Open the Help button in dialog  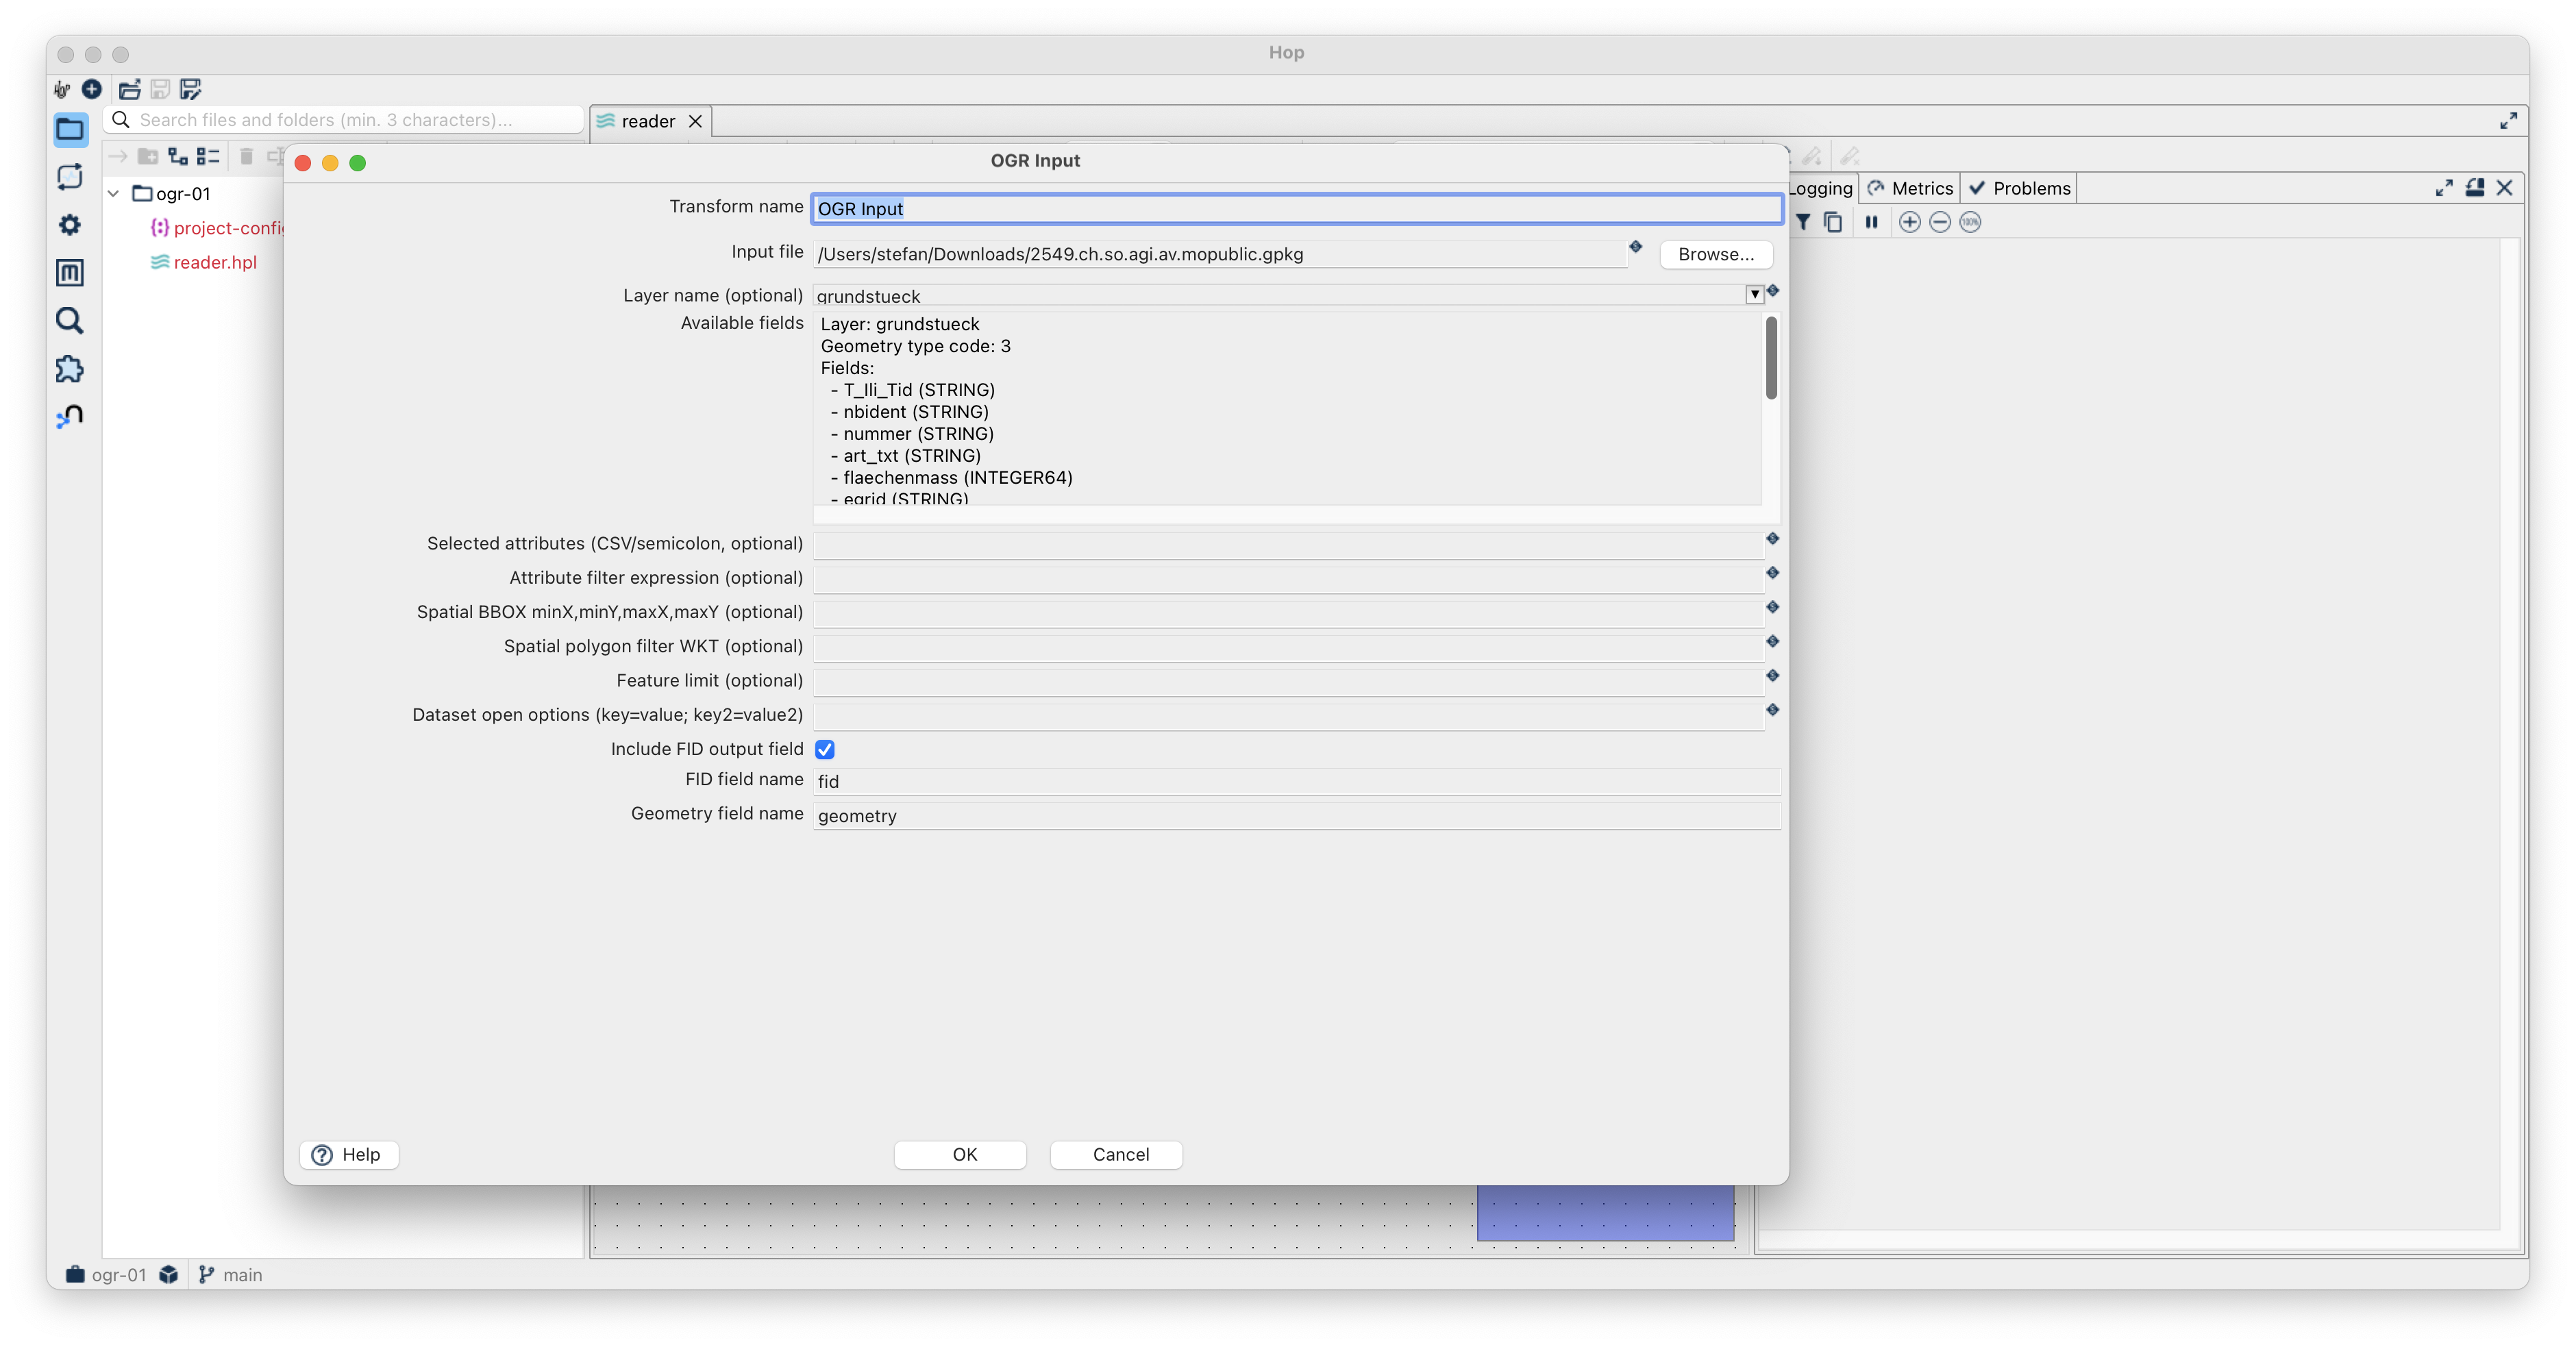(348, 1154)
